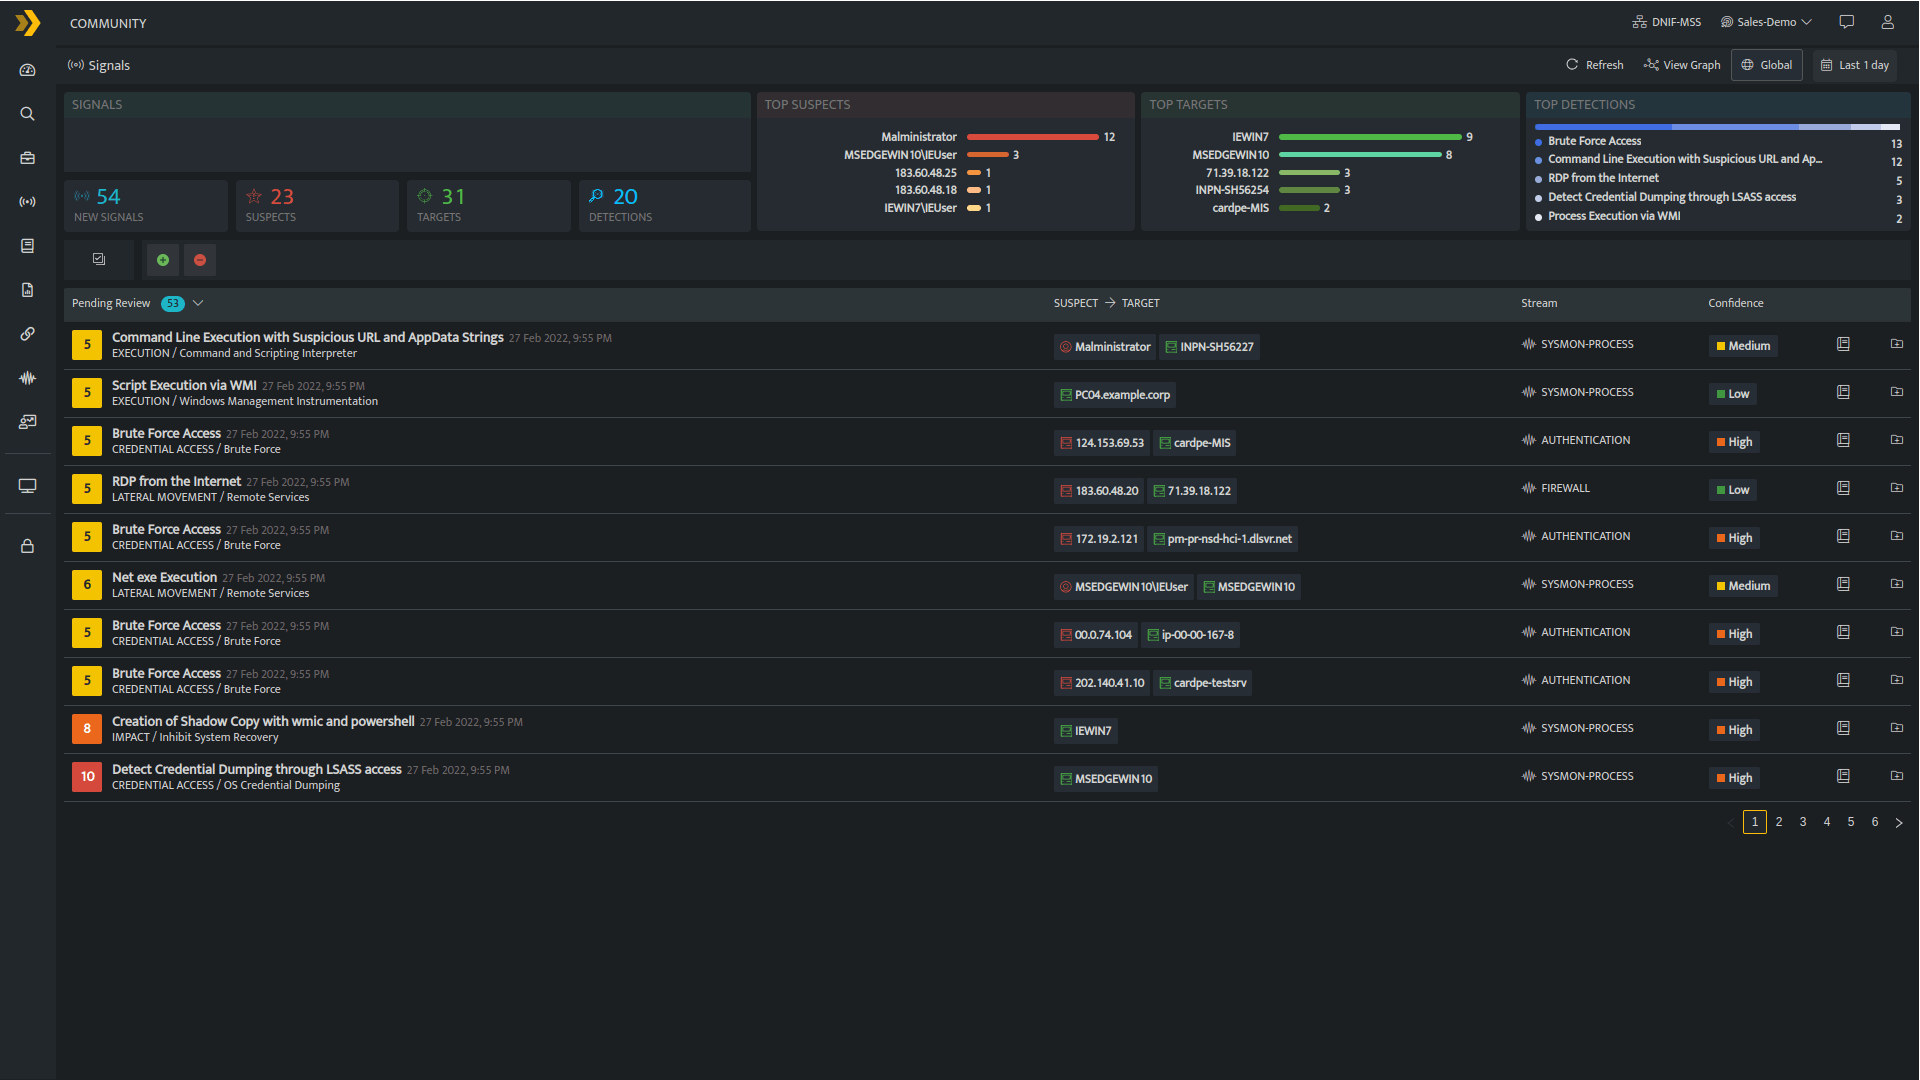This screenshot has width=1920, height=1080.
Task: Open View Graph
Action: pos(1682,65)
